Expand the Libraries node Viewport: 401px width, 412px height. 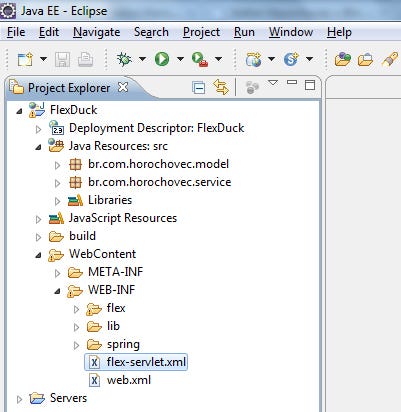click(58, 201)
